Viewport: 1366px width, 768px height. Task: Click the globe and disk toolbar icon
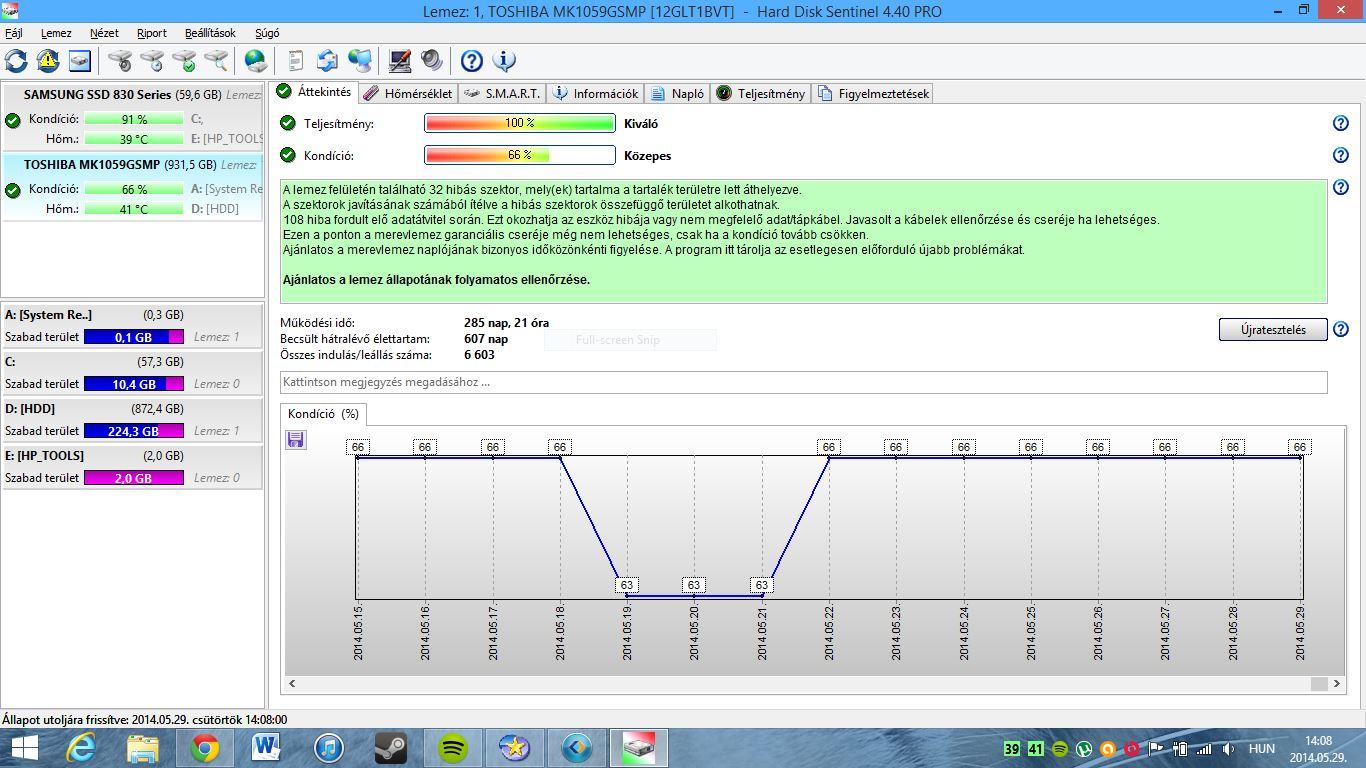pyautogui.click(x=256, y=61)
